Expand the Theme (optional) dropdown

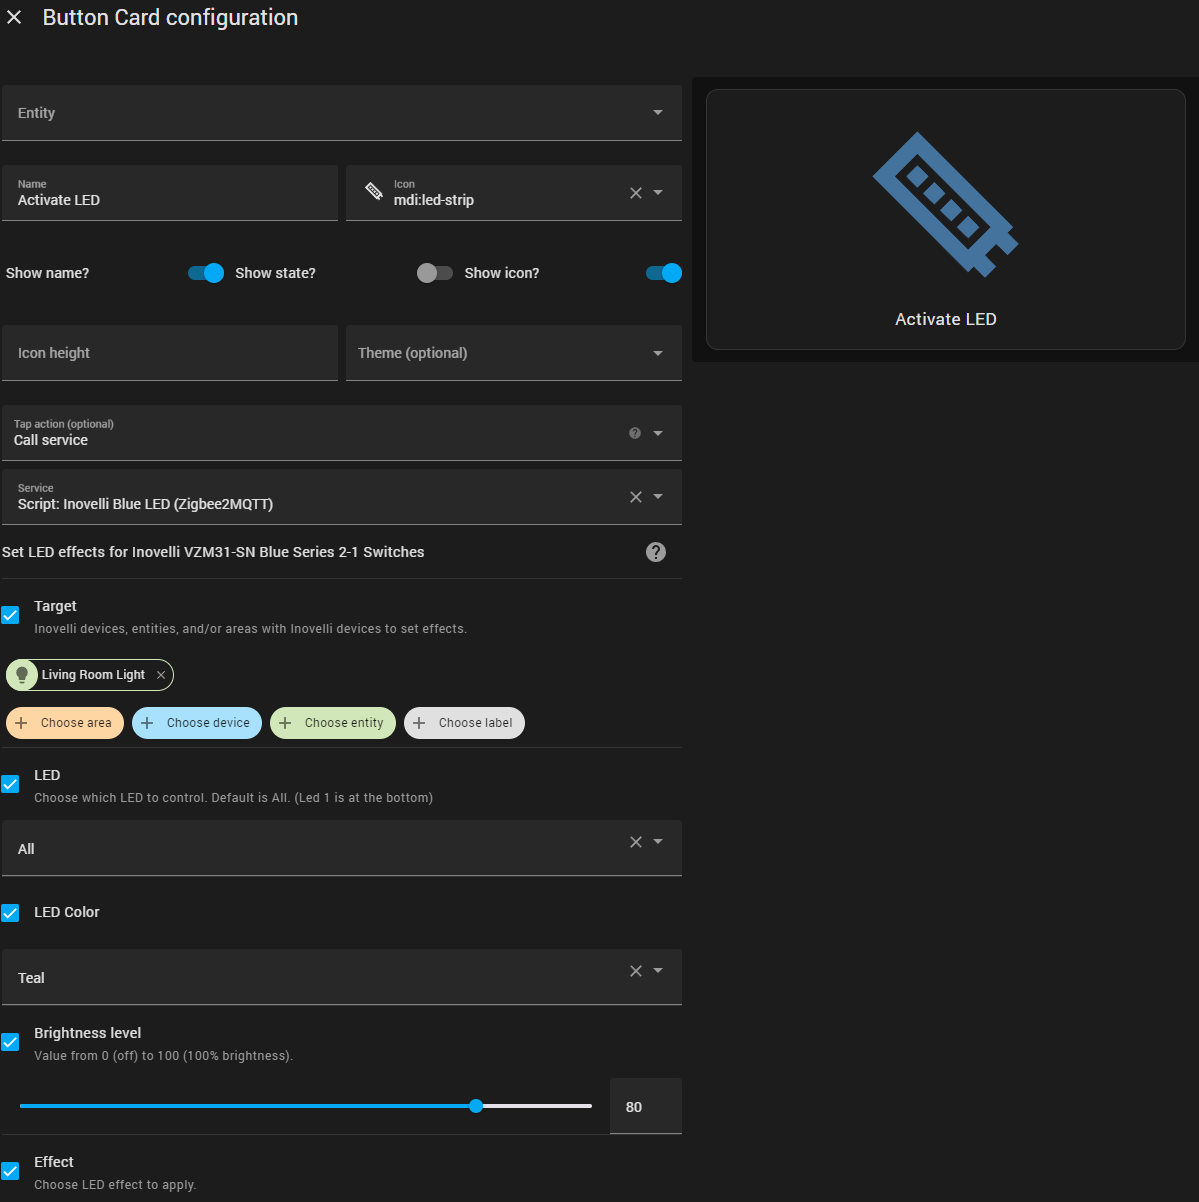[514, 353]
